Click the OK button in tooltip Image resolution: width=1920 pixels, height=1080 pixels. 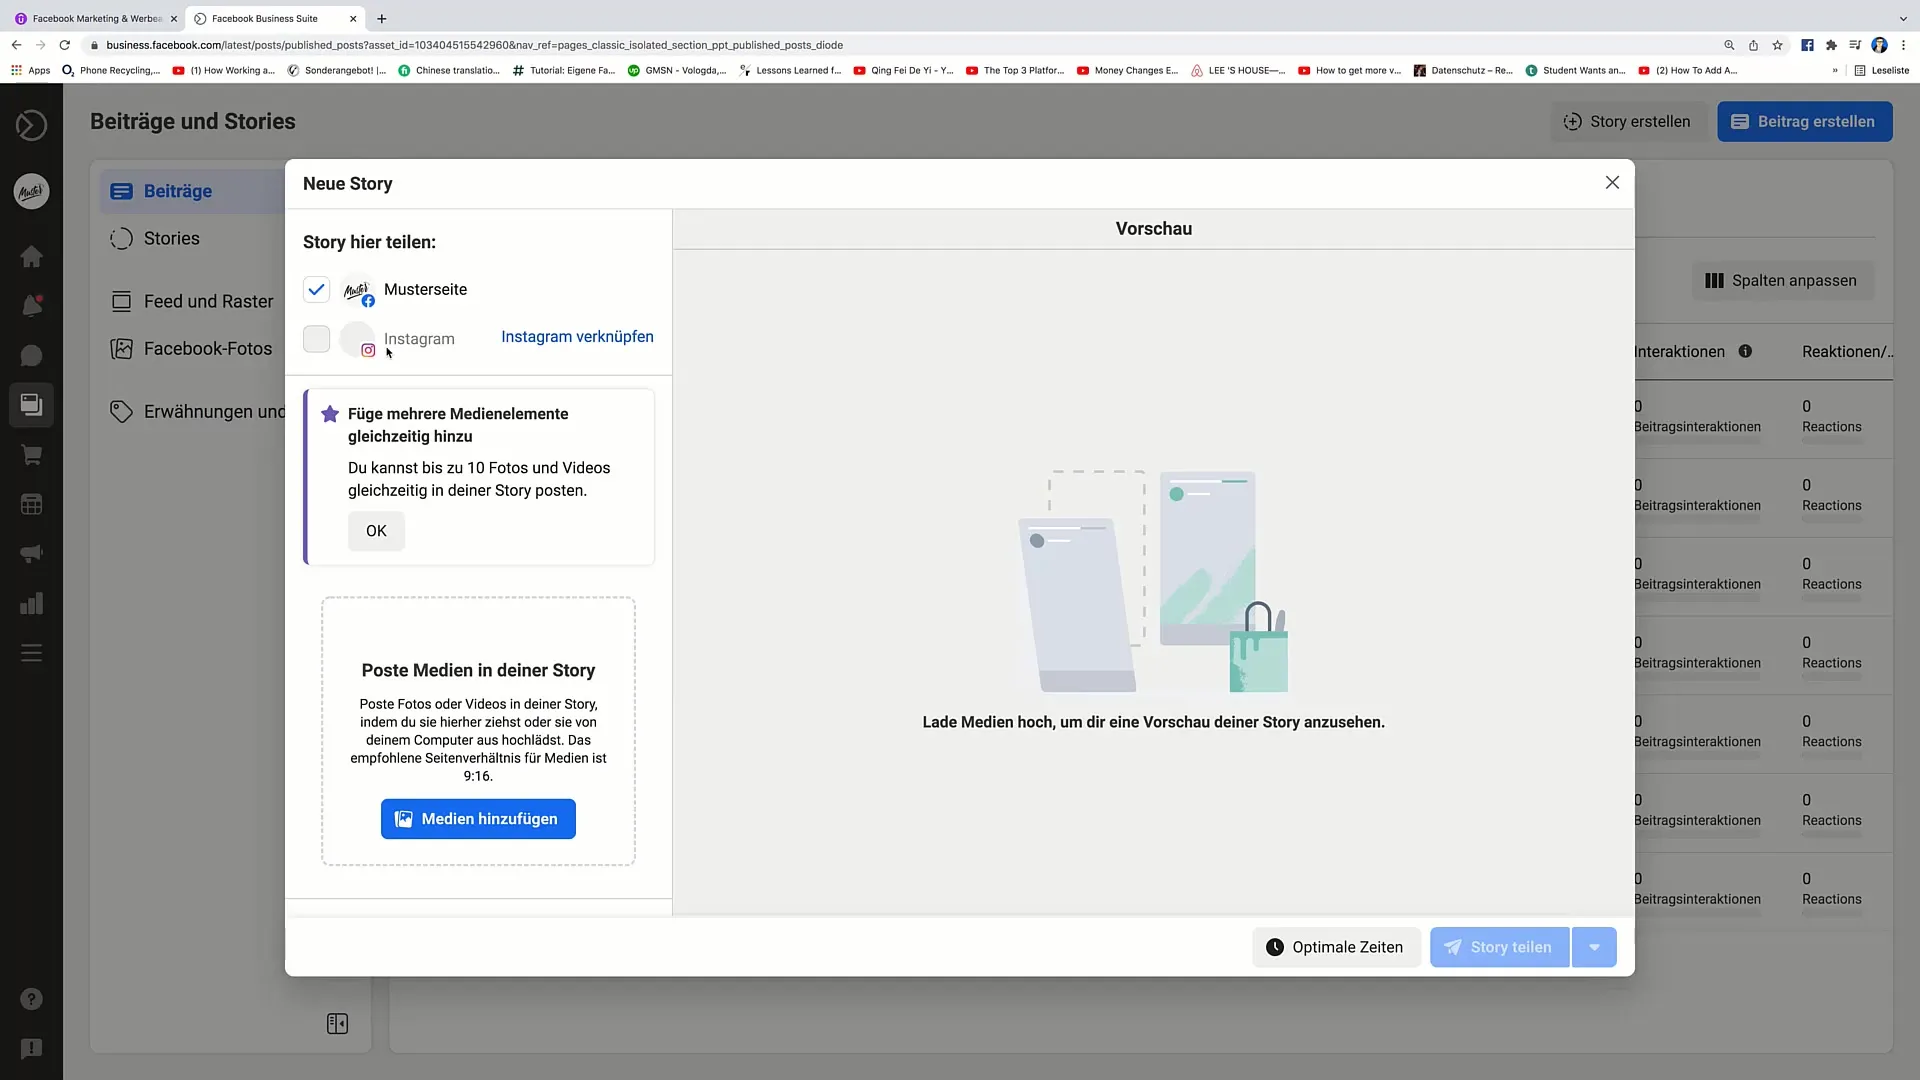coord(376,530)
